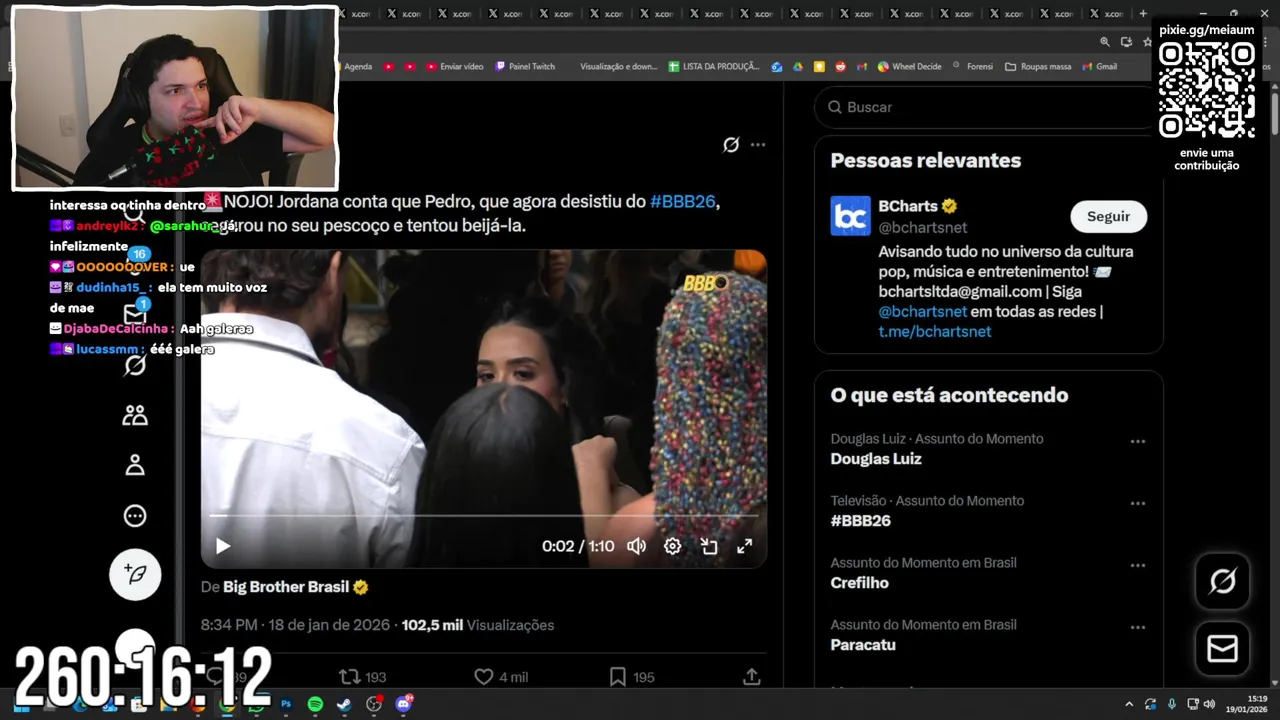Open the @bchartsnet mention link in bio

pos(922,311)
